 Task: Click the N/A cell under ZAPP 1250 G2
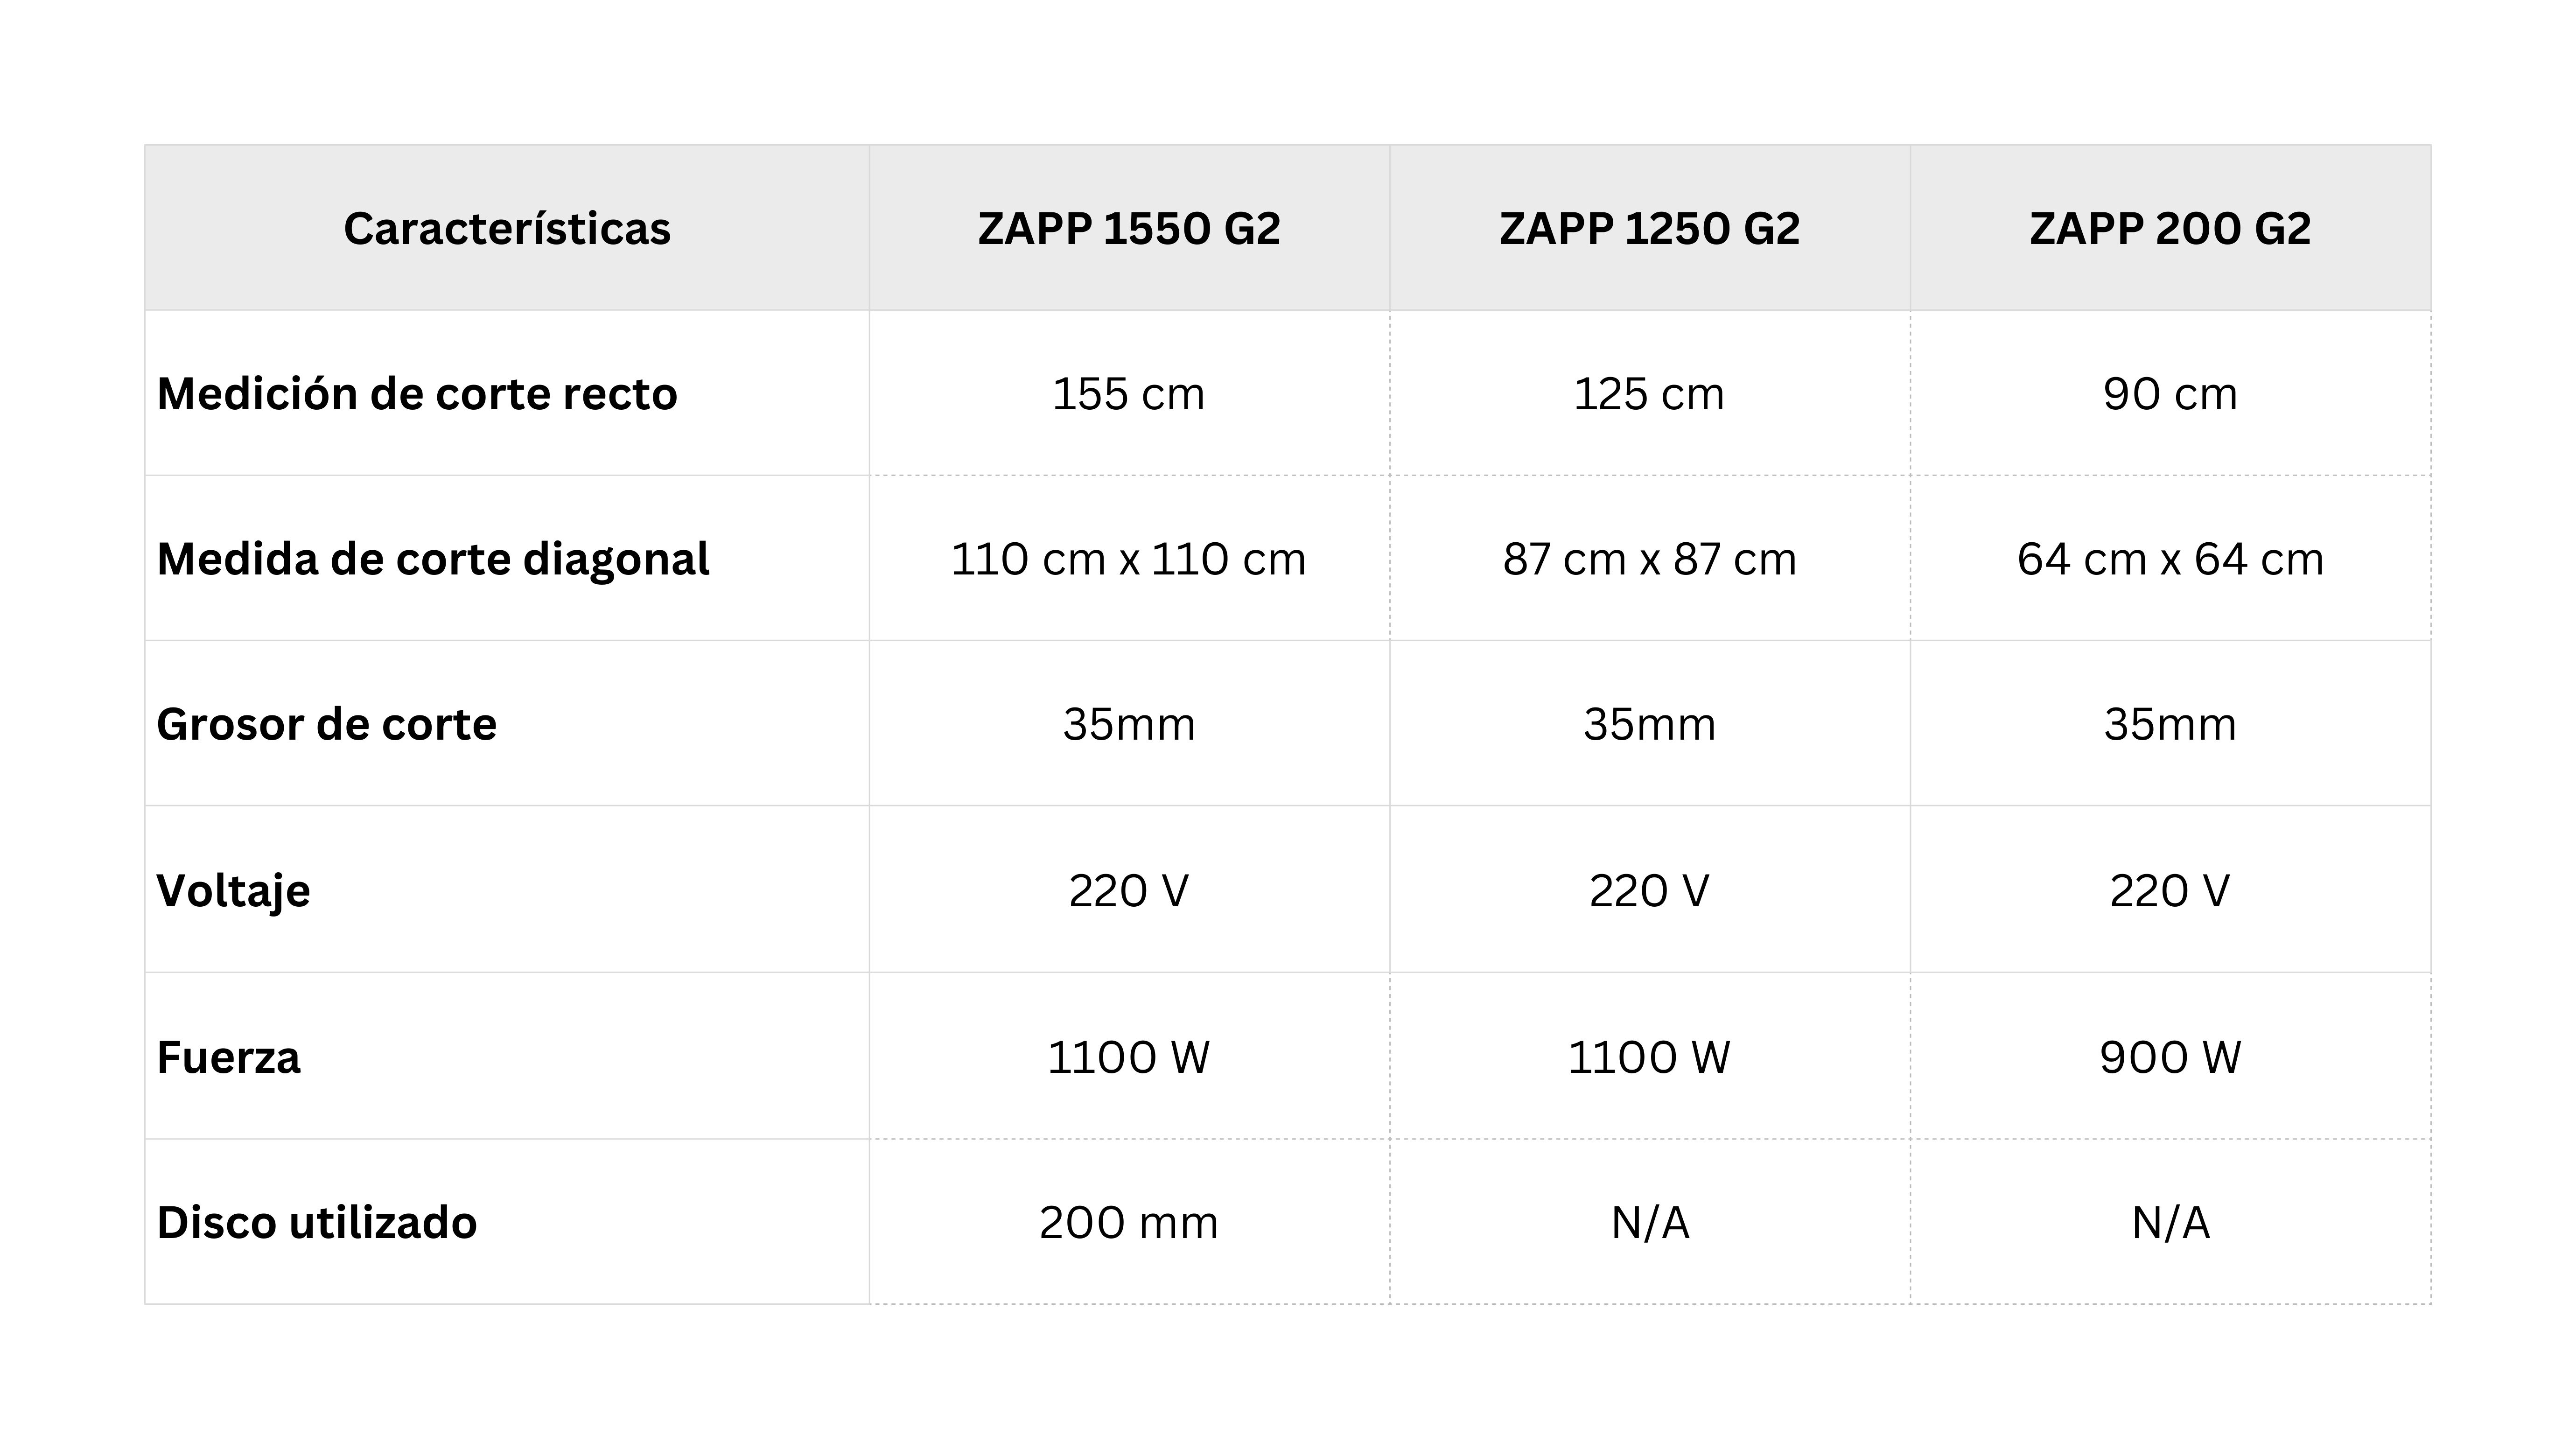[1649, 1222]
